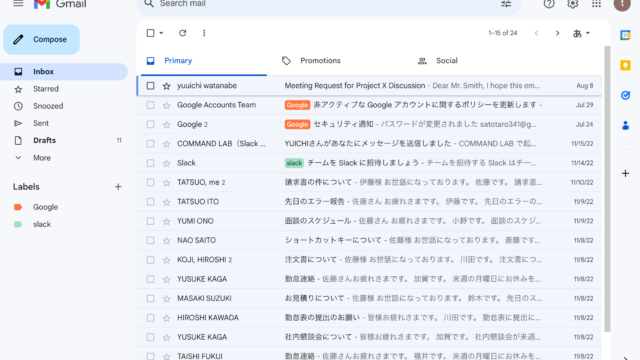The width and height of the screenshot is (640, 360).
Task: Open the main menu hamburger icon
Action: pyautogui.click(x=18, y=4)
